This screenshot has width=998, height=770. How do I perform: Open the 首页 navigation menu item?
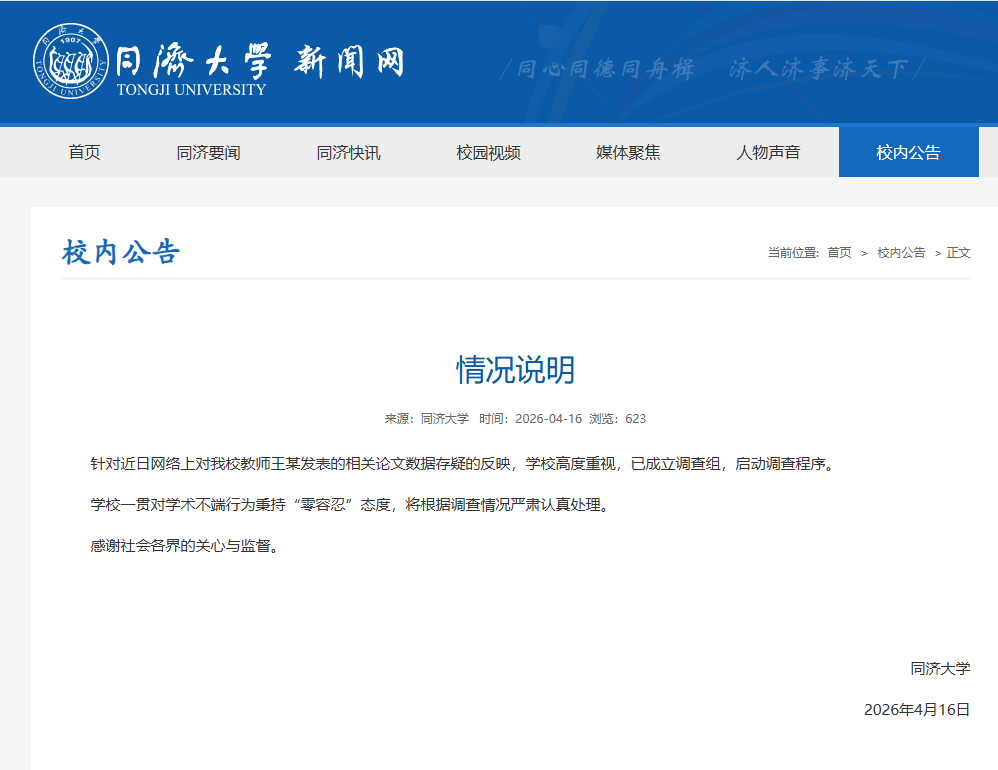[83, 151]
